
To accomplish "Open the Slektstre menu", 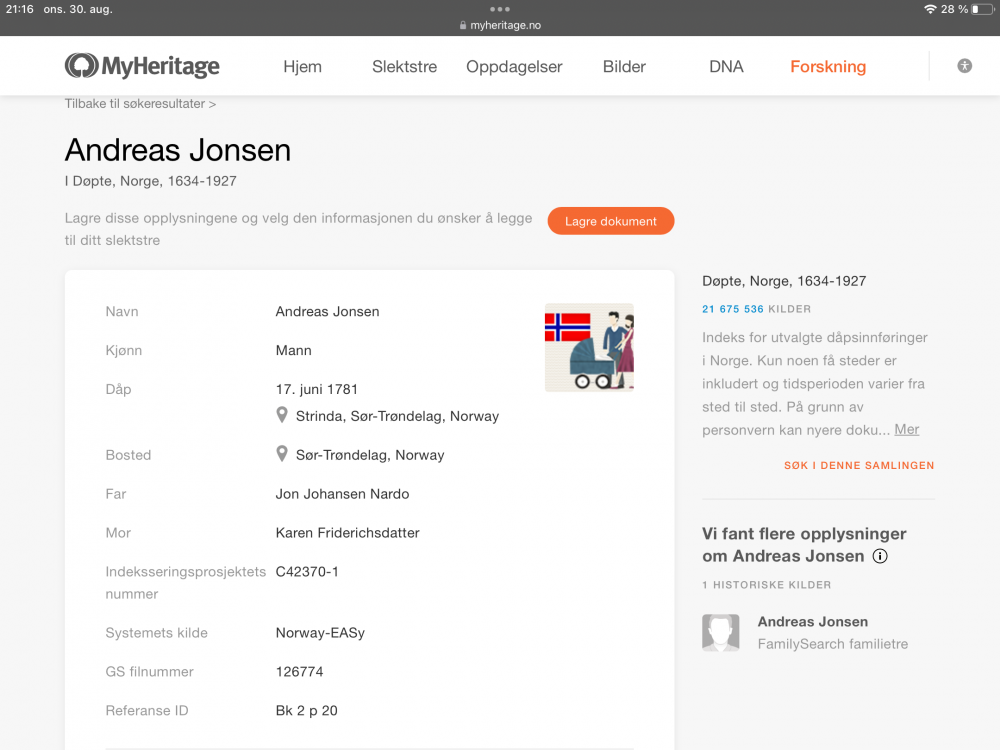I will [404, 67].
